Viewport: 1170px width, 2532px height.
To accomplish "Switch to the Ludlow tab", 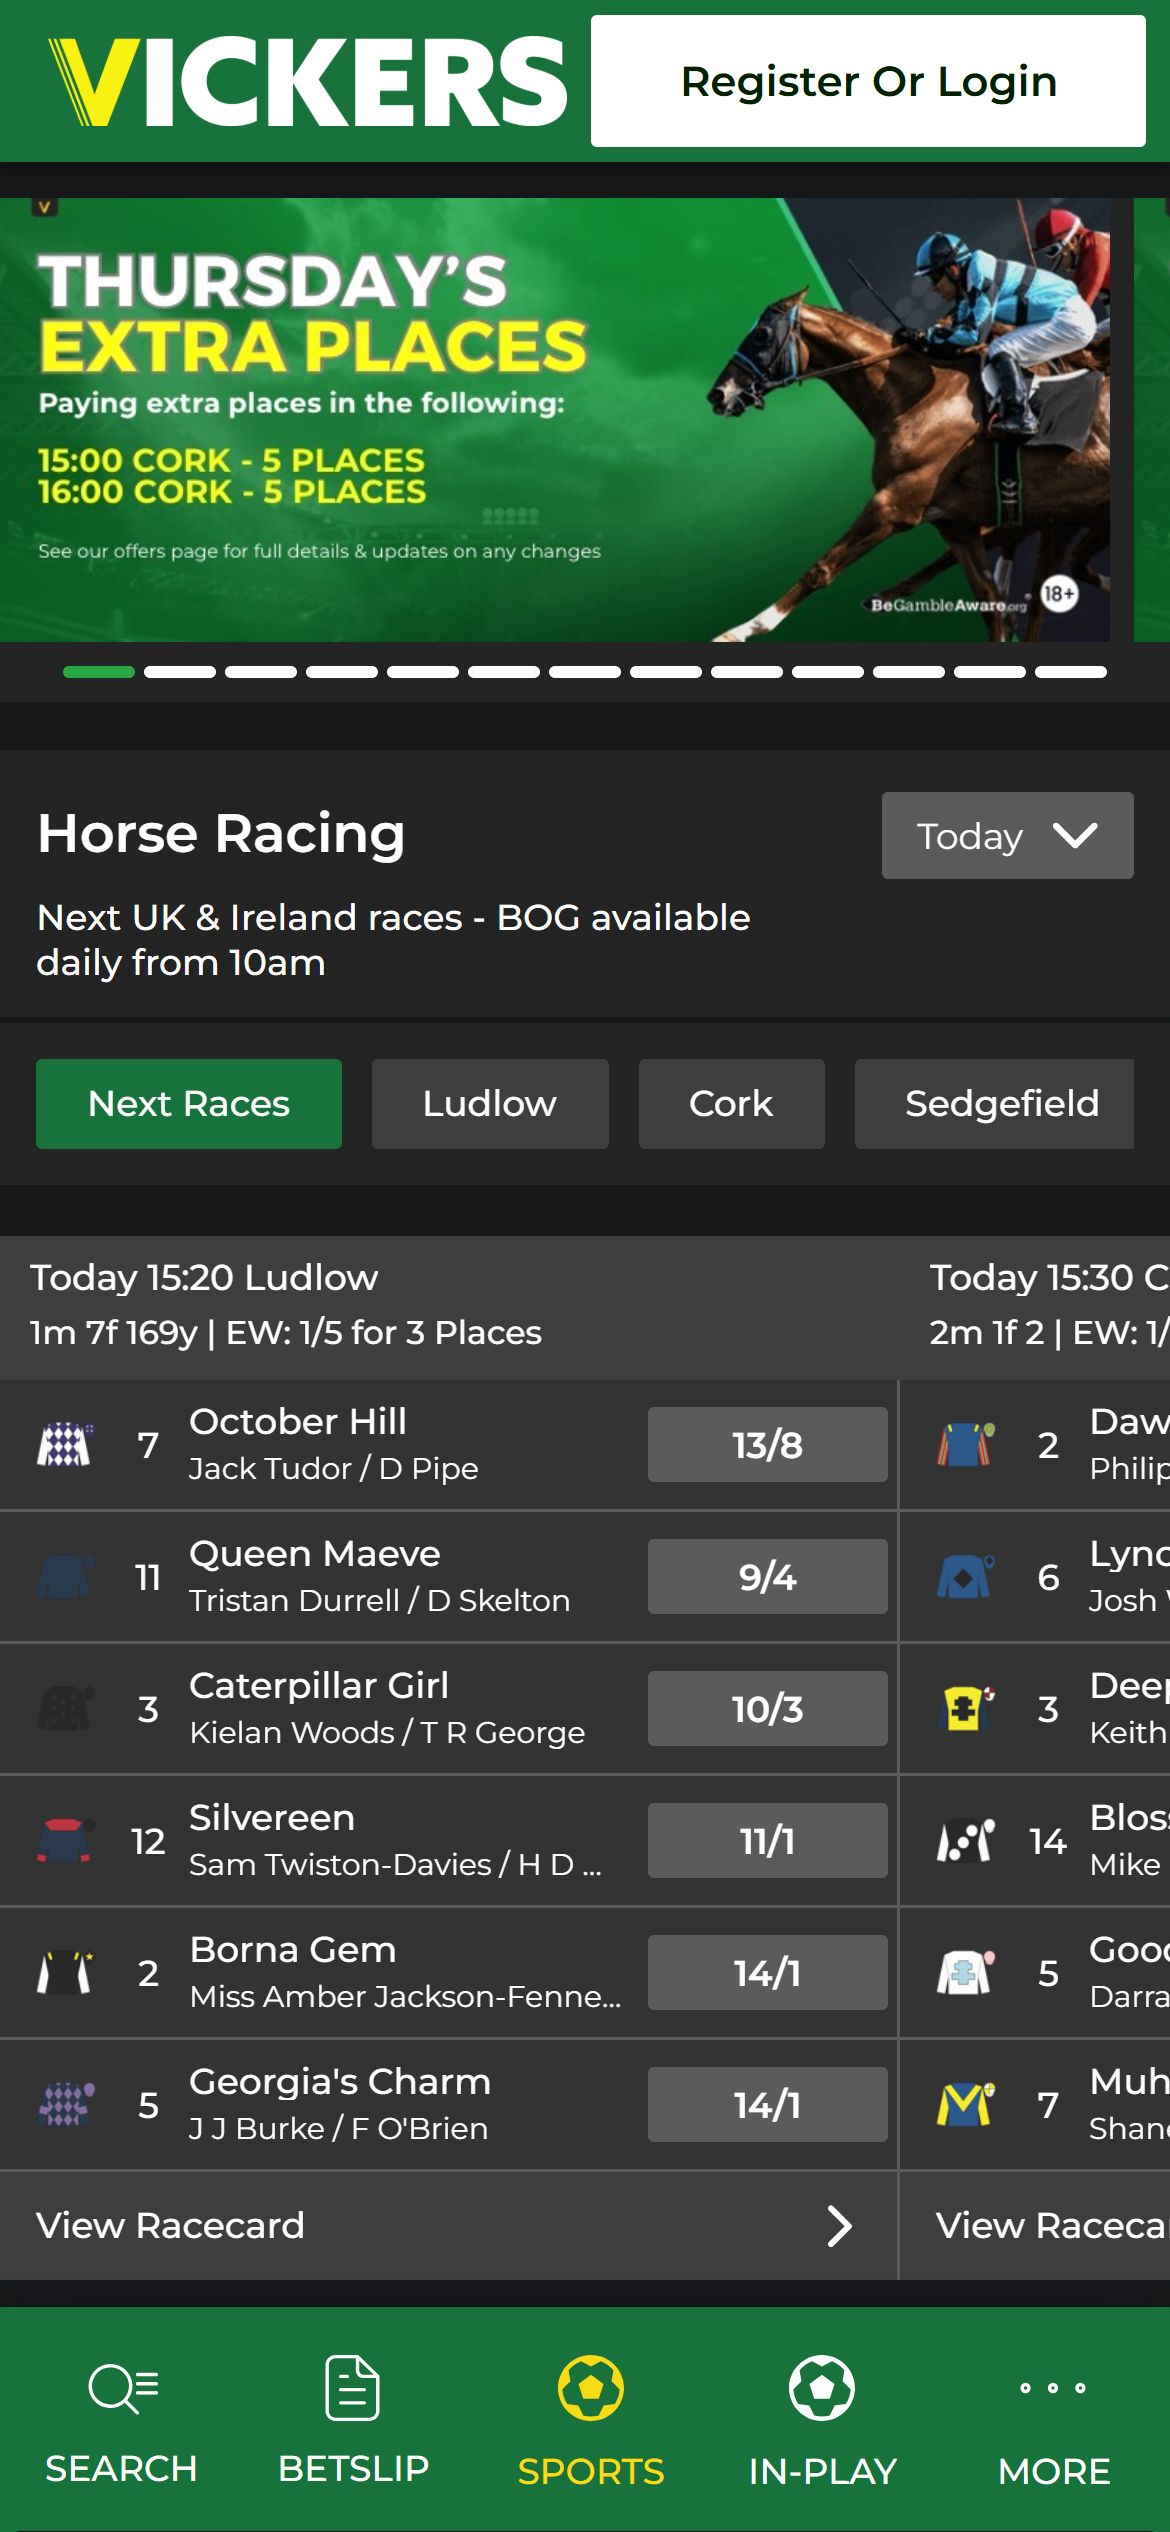I will tap(490, 1104).
